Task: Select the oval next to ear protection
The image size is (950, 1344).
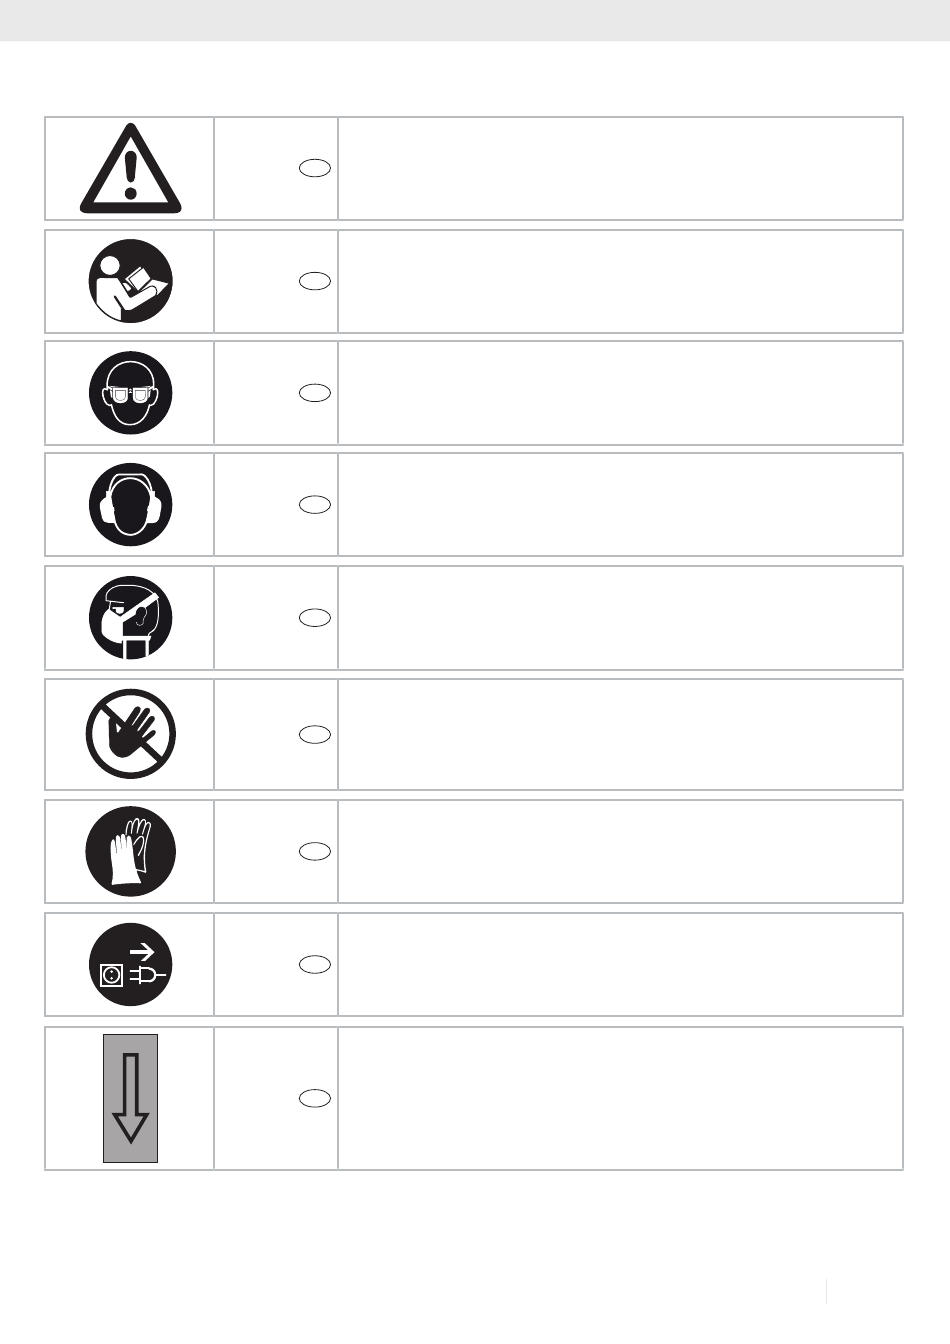Action: 315,505
